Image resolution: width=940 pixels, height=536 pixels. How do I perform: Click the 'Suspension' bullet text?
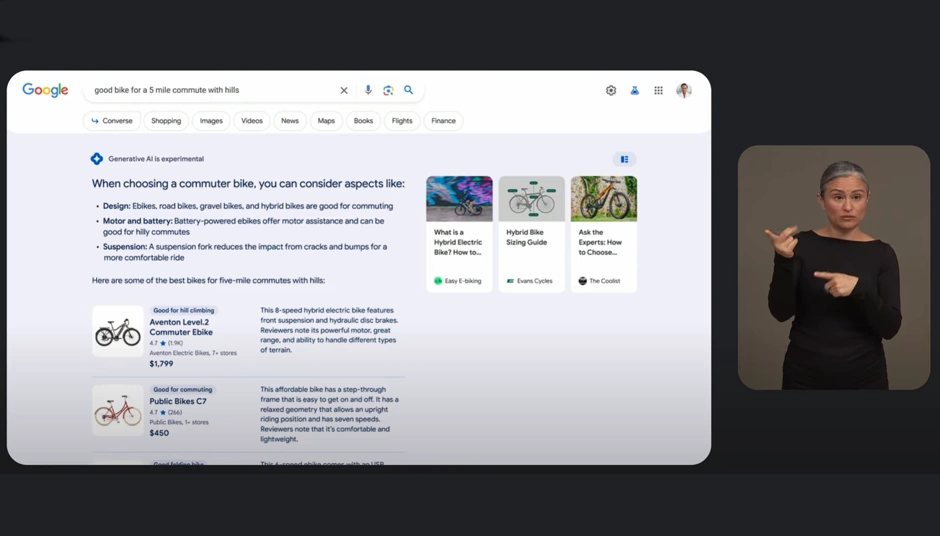pyautogui.click(x=245, y=252)
